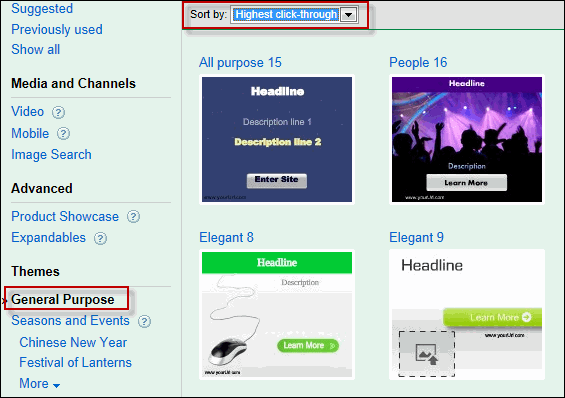
Task: Choose the Festival of Lanterns theme
Action: [76, 362]
